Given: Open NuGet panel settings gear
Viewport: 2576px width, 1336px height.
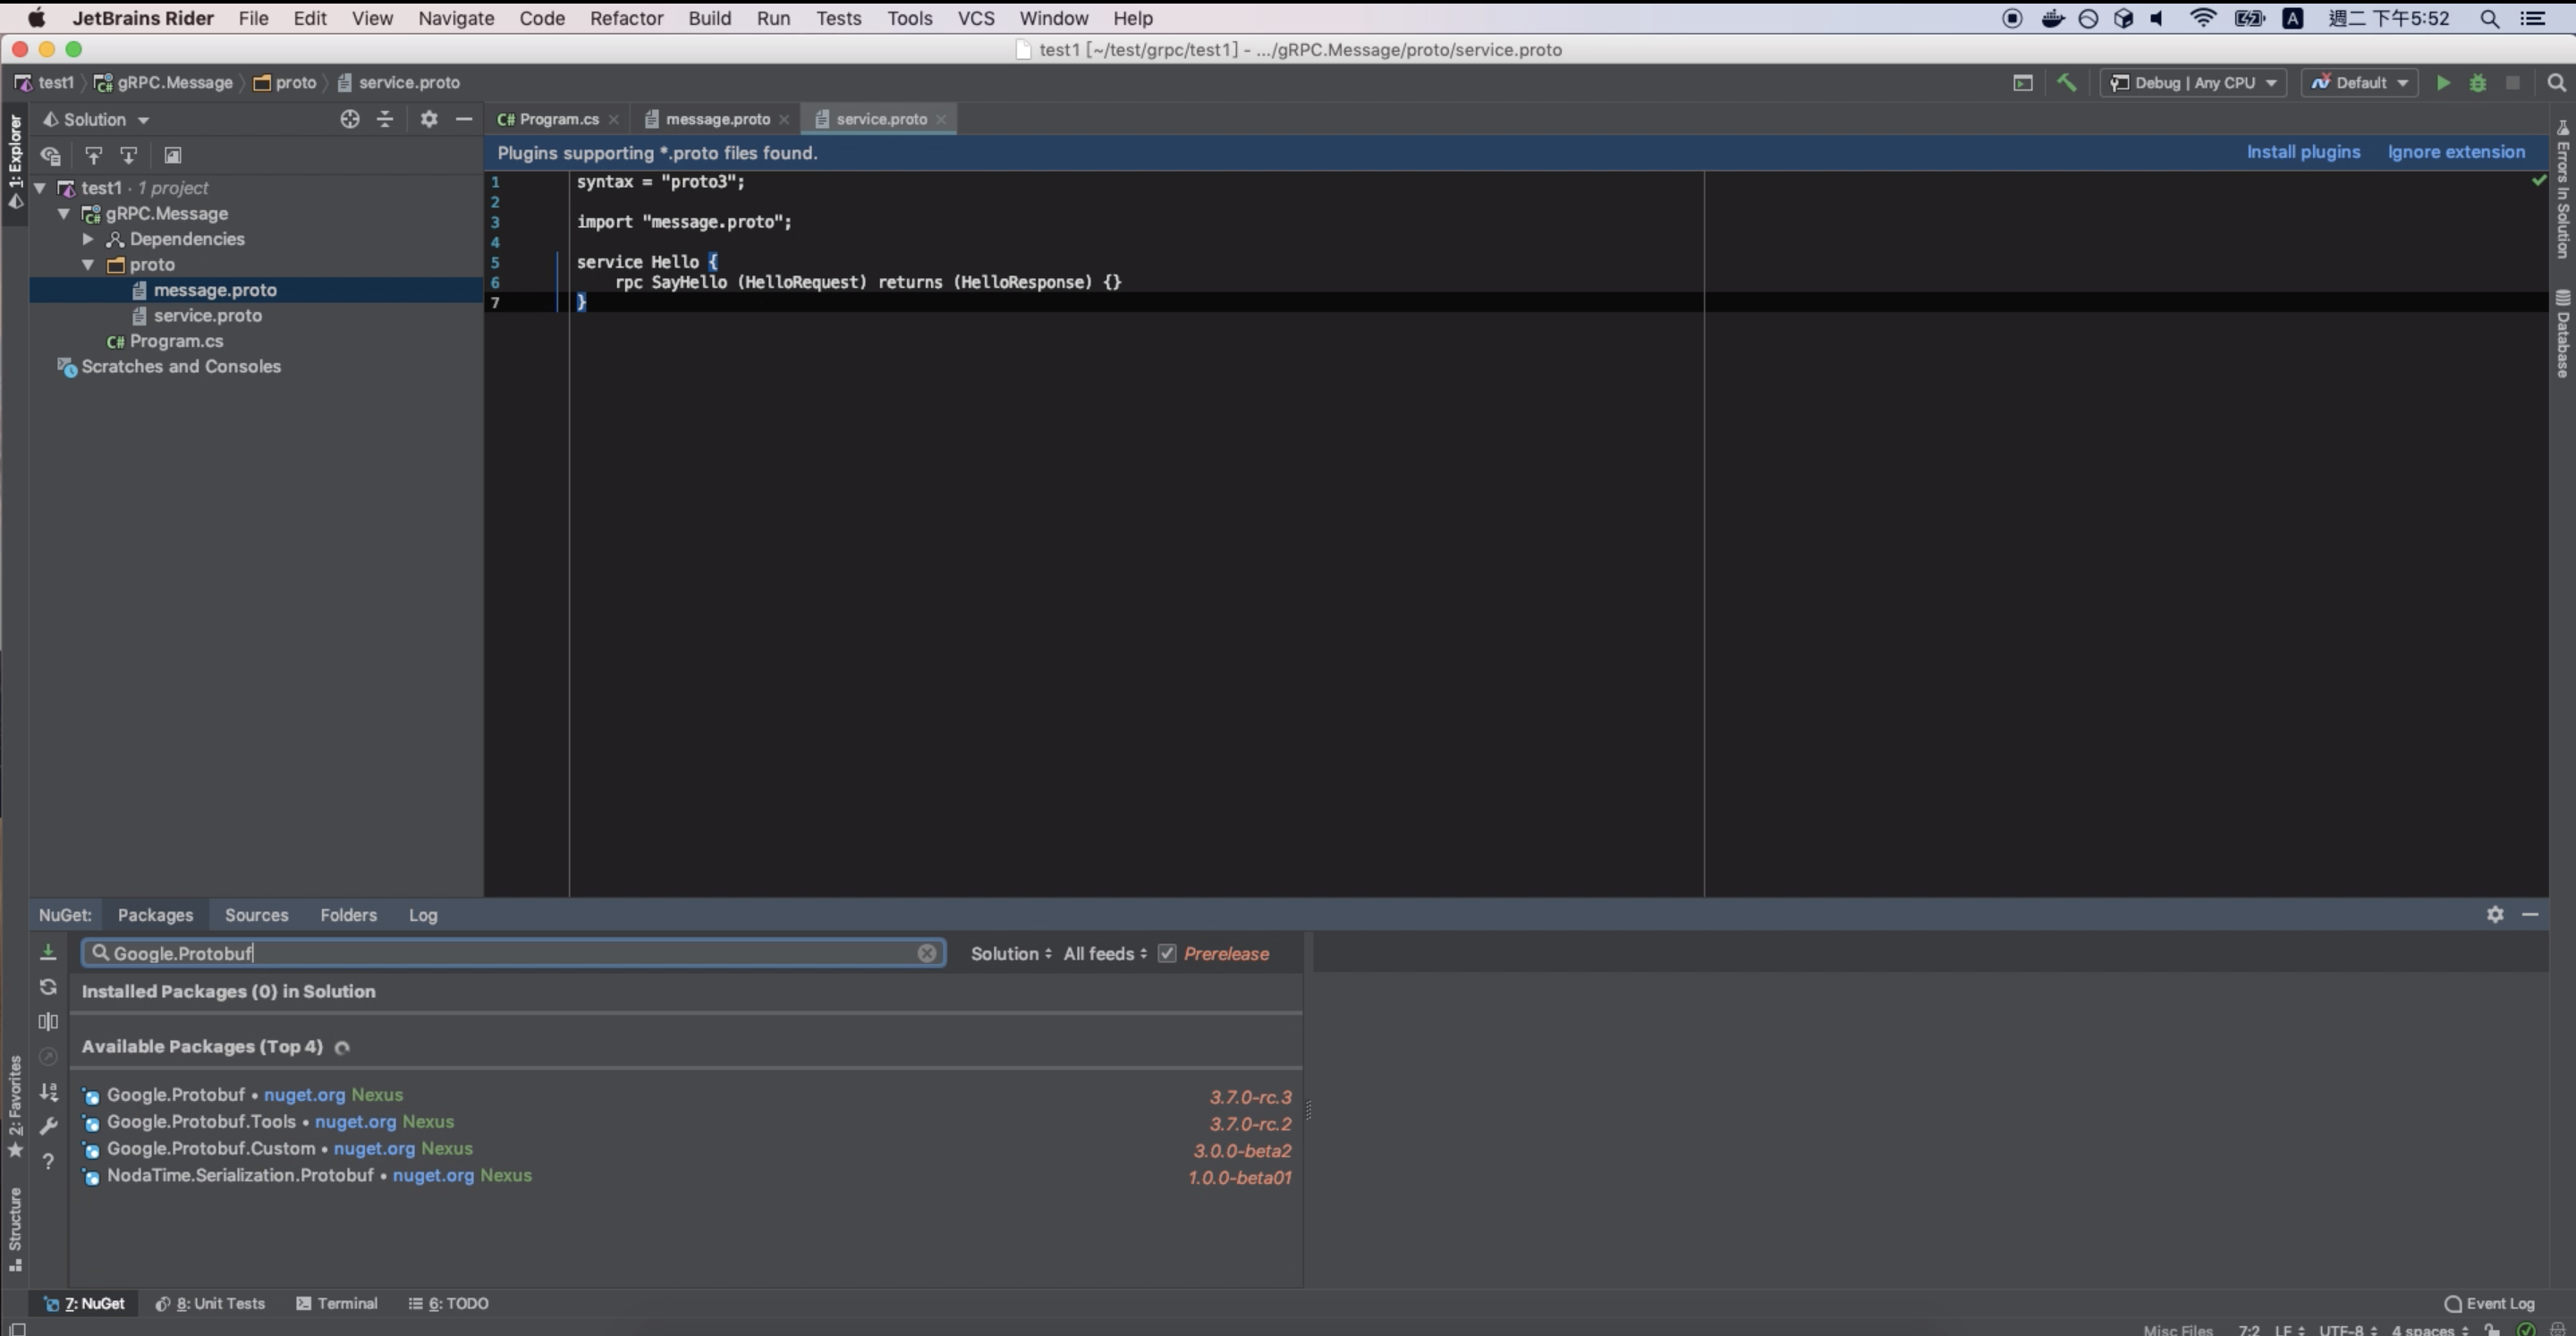Looking at the screenshot, I should 2495,915.
